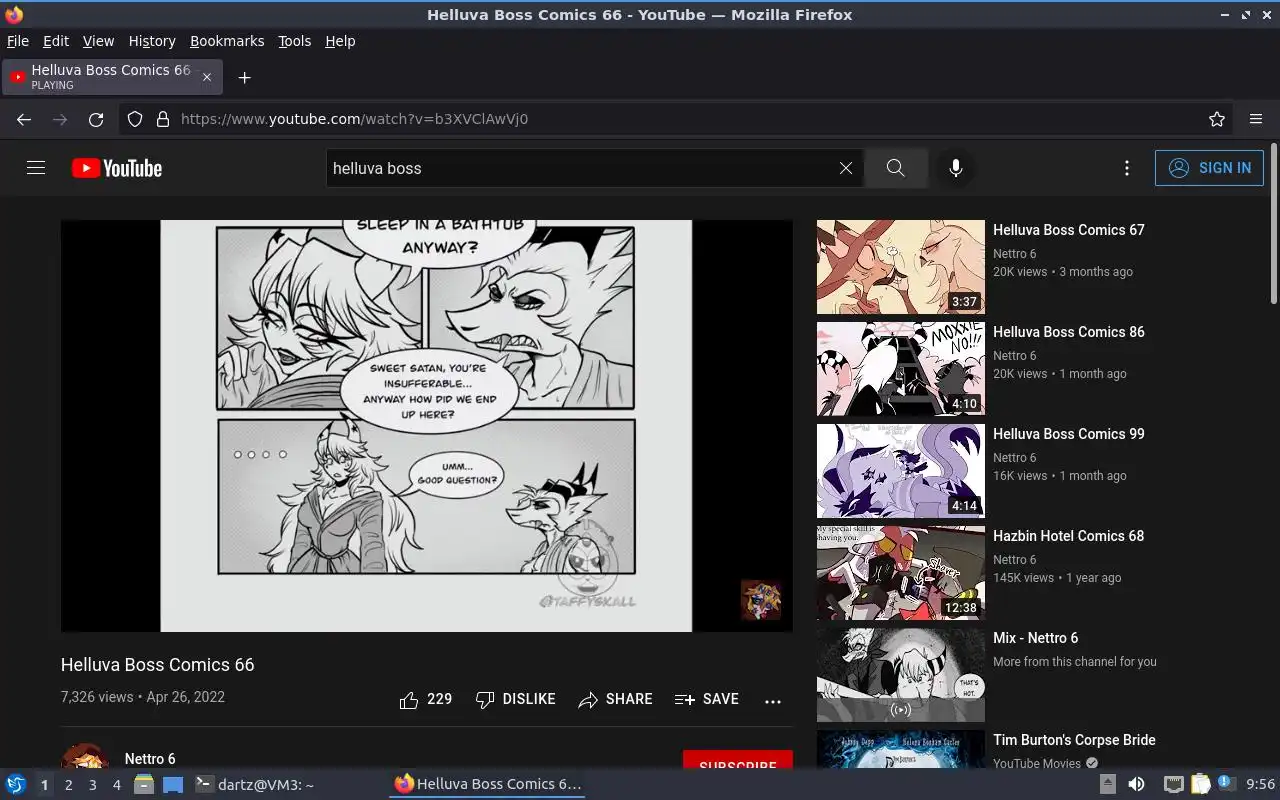The image size is (1280, 800).
Task: Open the History menu
Action: [152, 41]
